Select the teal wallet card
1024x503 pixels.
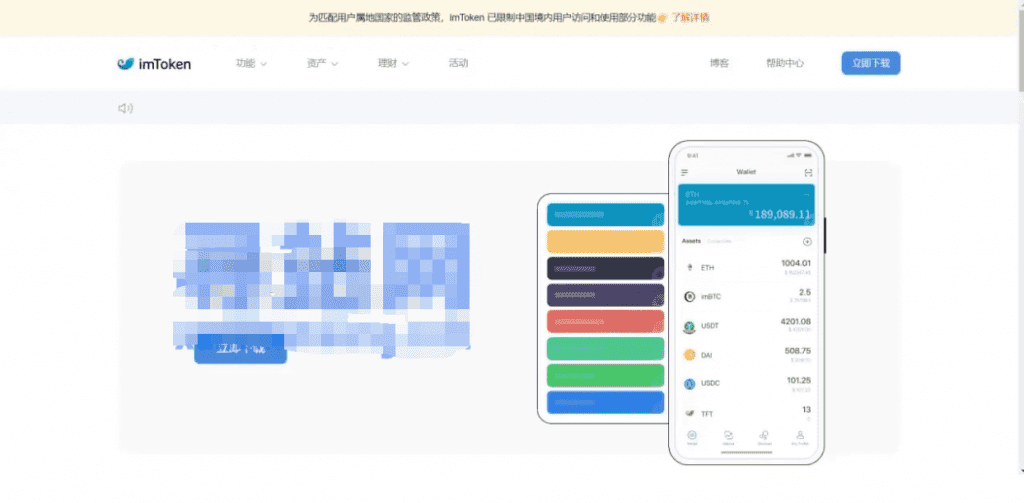pos(605,214)
